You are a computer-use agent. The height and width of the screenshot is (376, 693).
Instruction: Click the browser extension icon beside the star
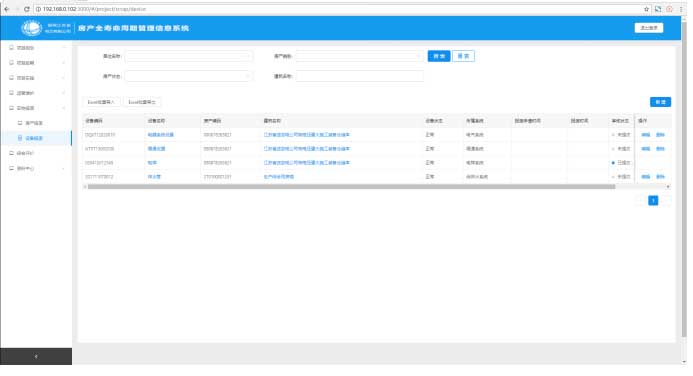pos(658,9)
